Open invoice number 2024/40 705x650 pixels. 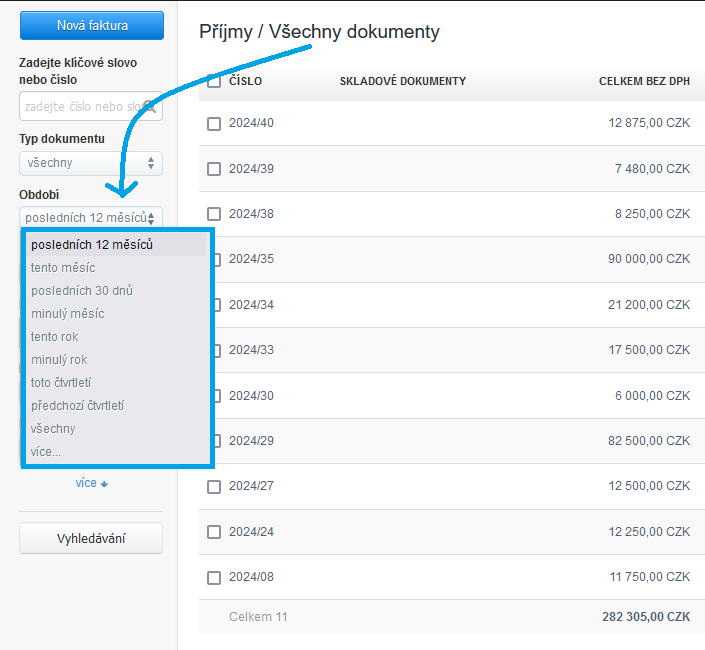pyautogui.click(x=251, y=123)
